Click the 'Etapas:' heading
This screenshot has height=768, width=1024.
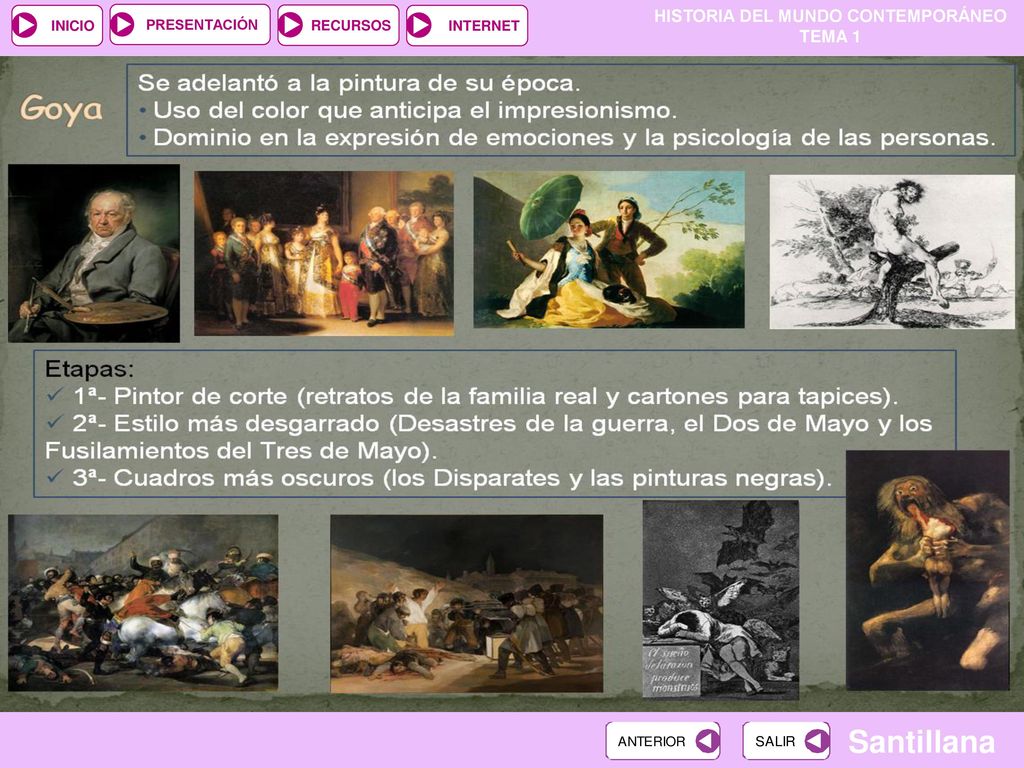89,369
